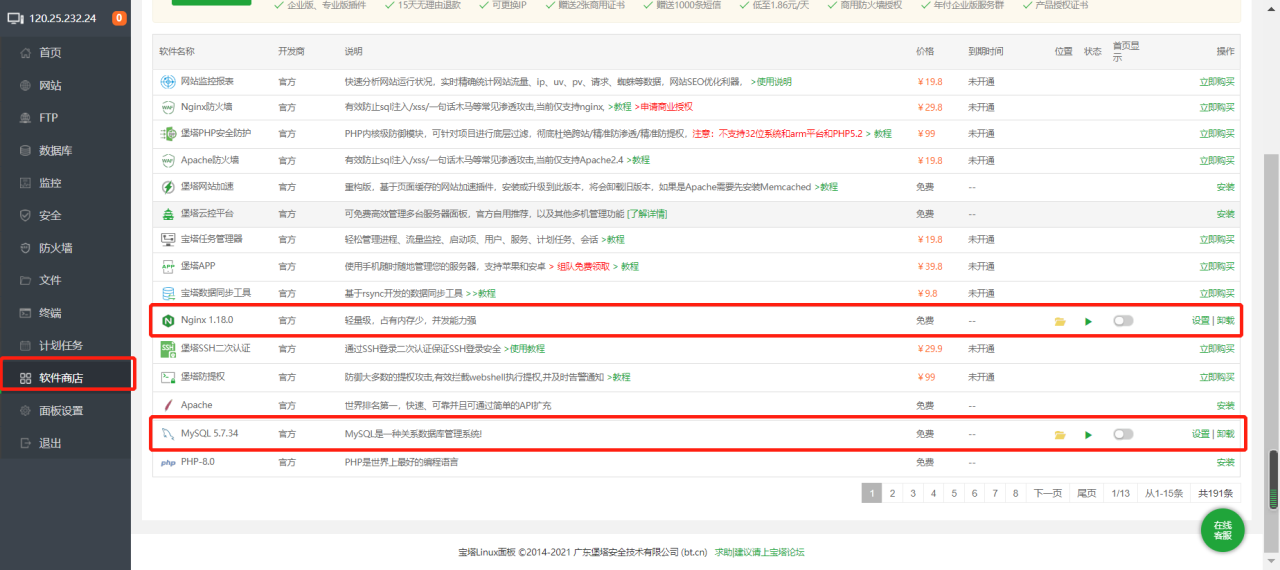The width and height of the screenshot is (1280, 570).
Task: Open the Nginx install folder icon
Action: click(x=1060, y=321)
